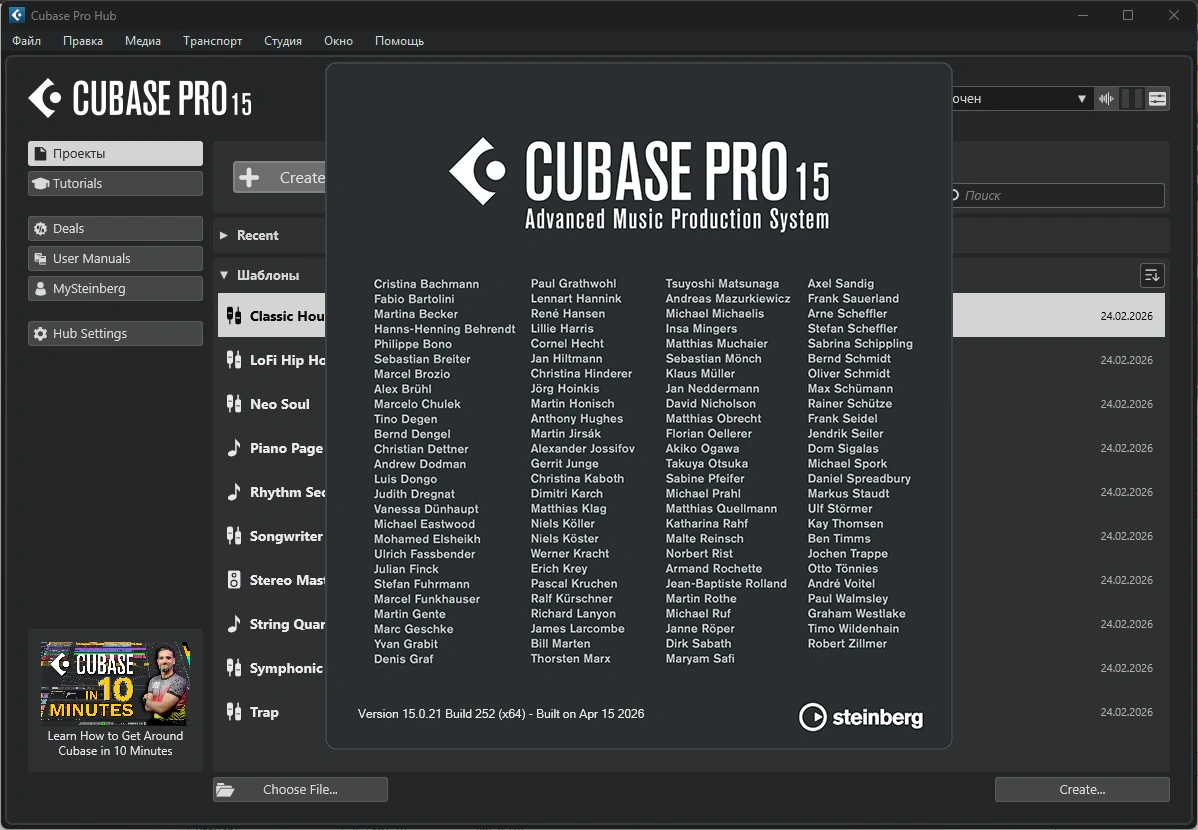Click the Choose File... button

click(x=300, y=789)
